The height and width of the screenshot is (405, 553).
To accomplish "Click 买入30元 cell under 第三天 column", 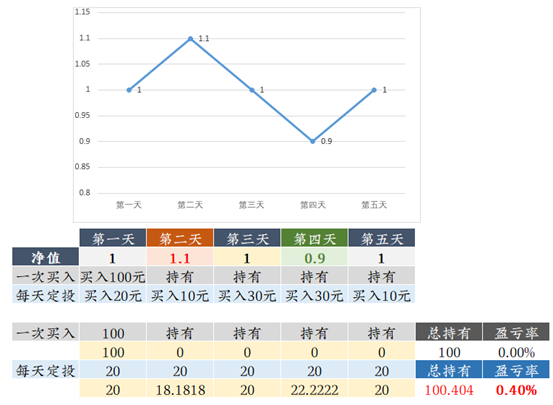I will (x=247, y=294).
